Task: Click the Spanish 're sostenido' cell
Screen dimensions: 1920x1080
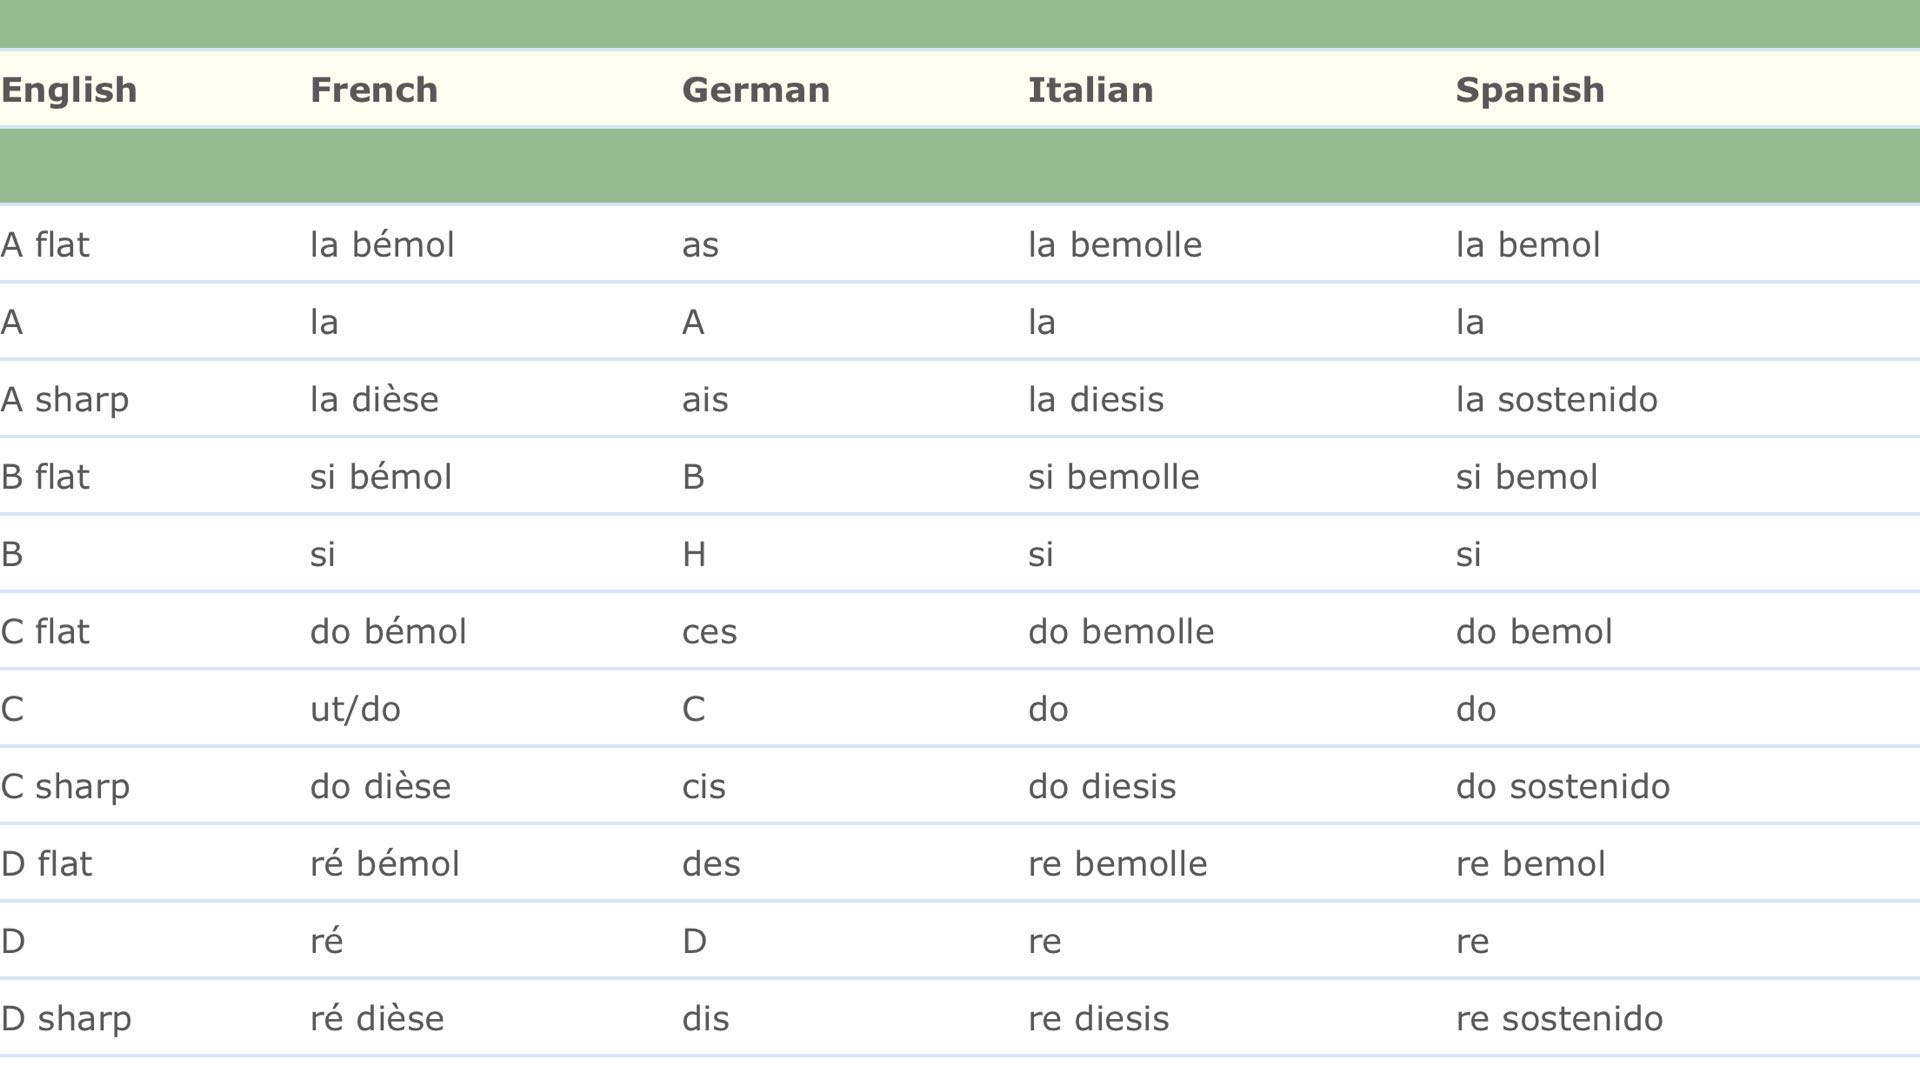Action: 1559,1019
